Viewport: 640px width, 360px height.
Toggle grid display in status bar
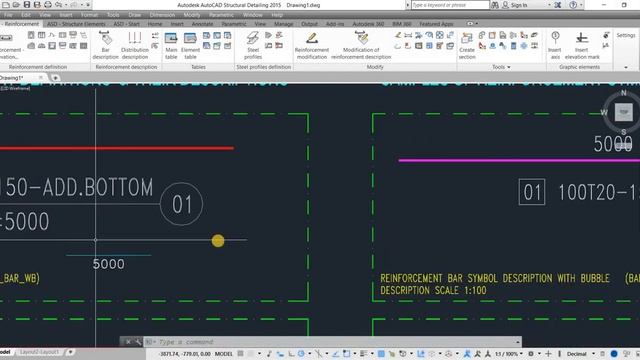(240, 353)
